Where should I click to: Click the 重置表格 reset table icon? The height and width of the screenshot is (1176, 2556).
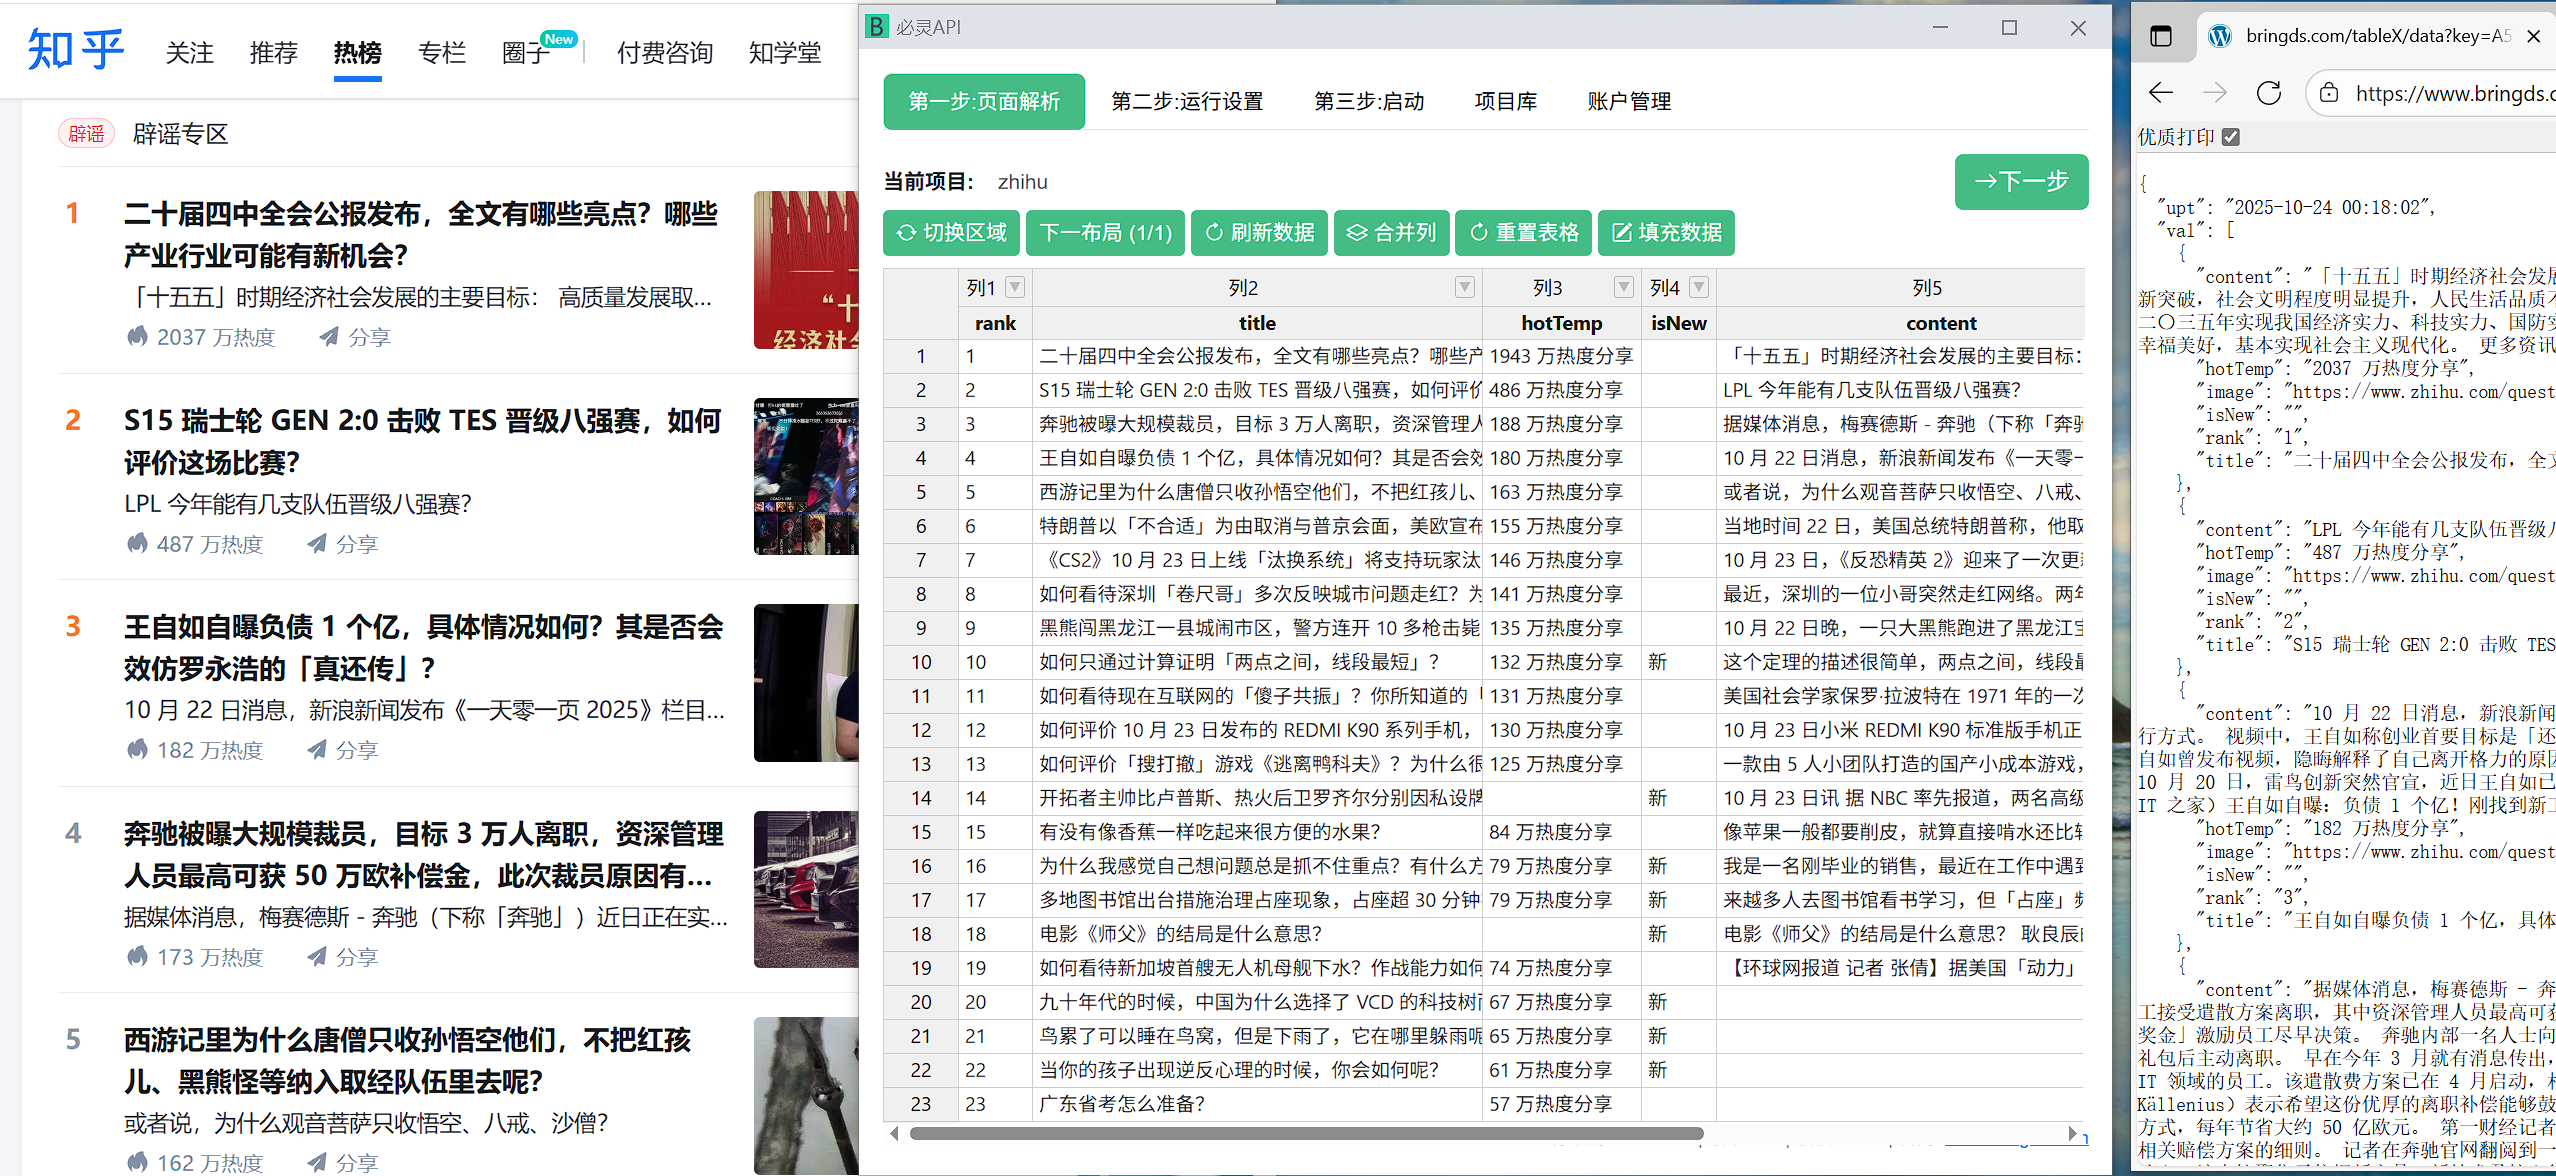[1480, 233]
